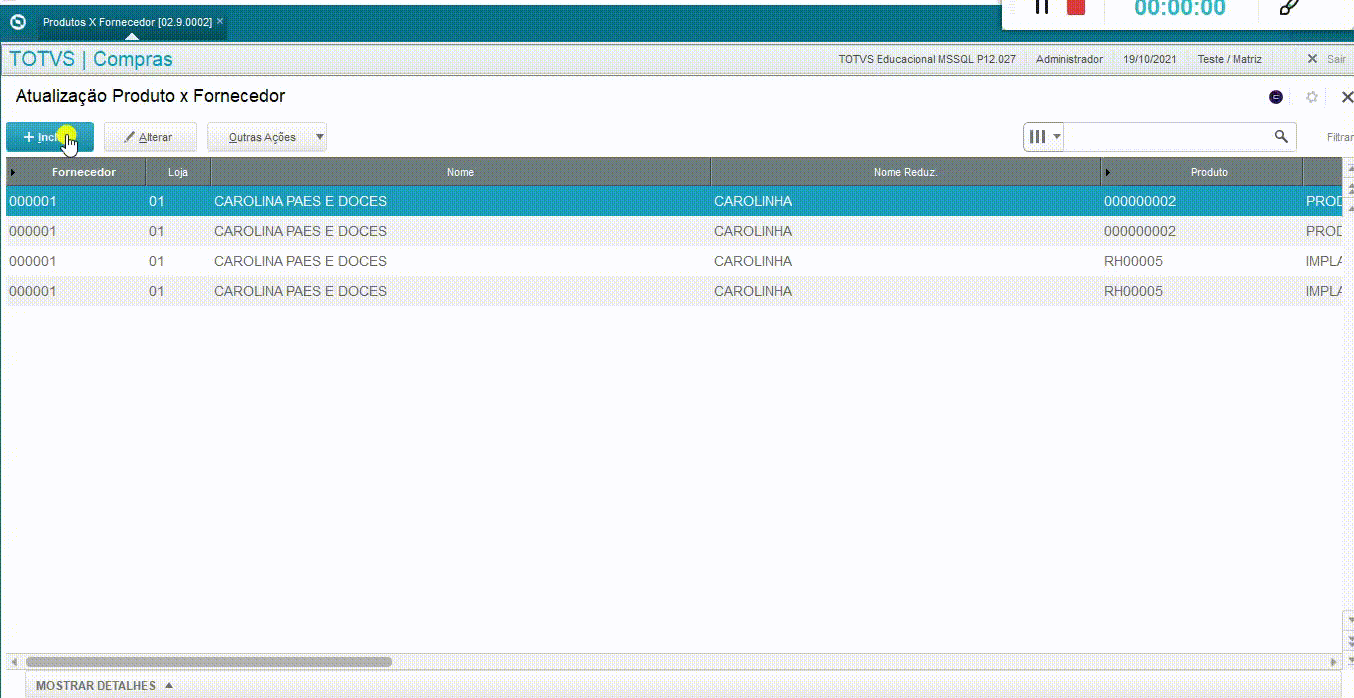Click TOTVS Educacional MSSQL P12.027 label
1354x698 pixels.
[x=927, y=59]
